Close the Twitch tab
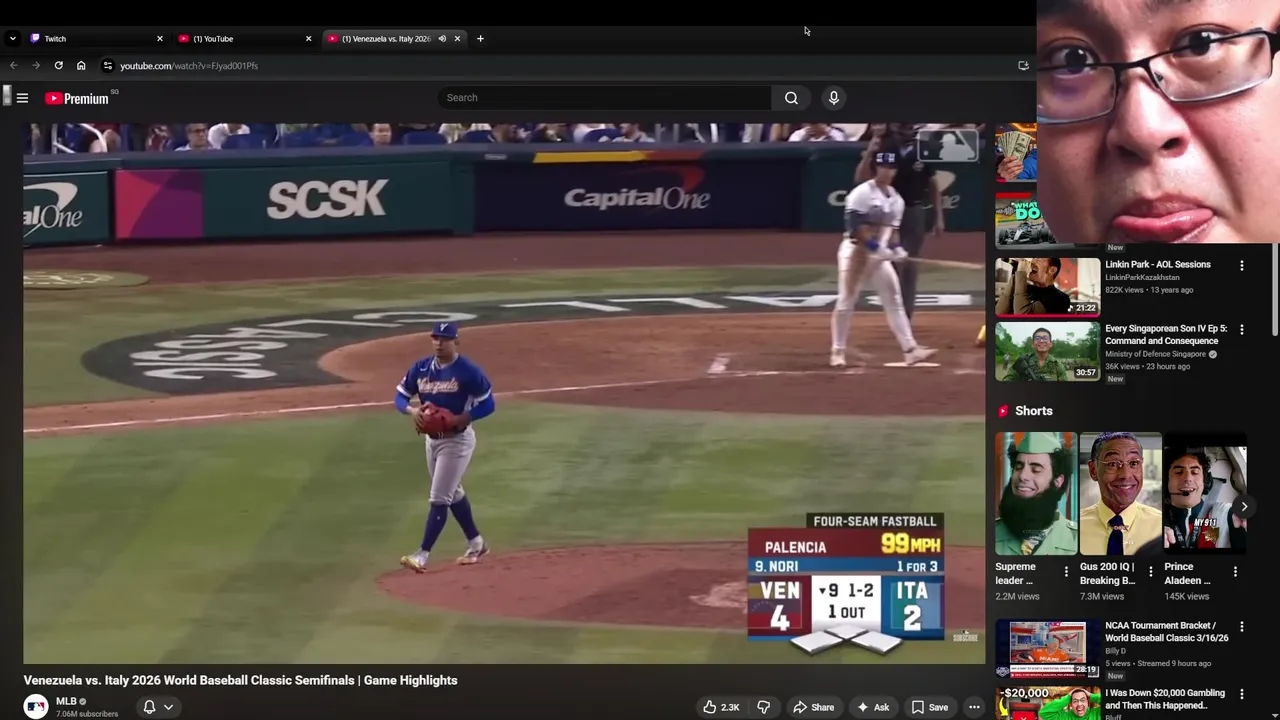The width and height of the screenshot is (1280, 720). [x=159, y=39]
